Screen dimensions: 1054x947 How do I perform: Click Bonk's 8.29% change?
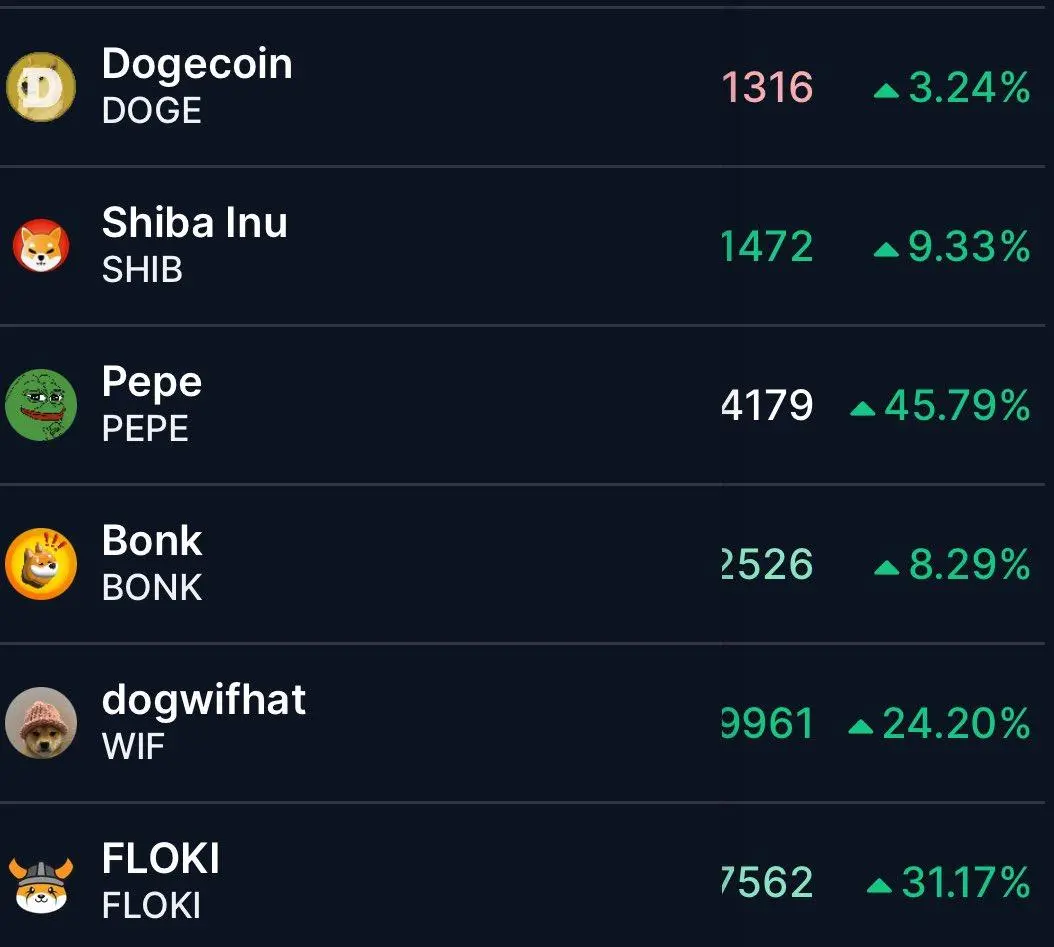[969, 564]
